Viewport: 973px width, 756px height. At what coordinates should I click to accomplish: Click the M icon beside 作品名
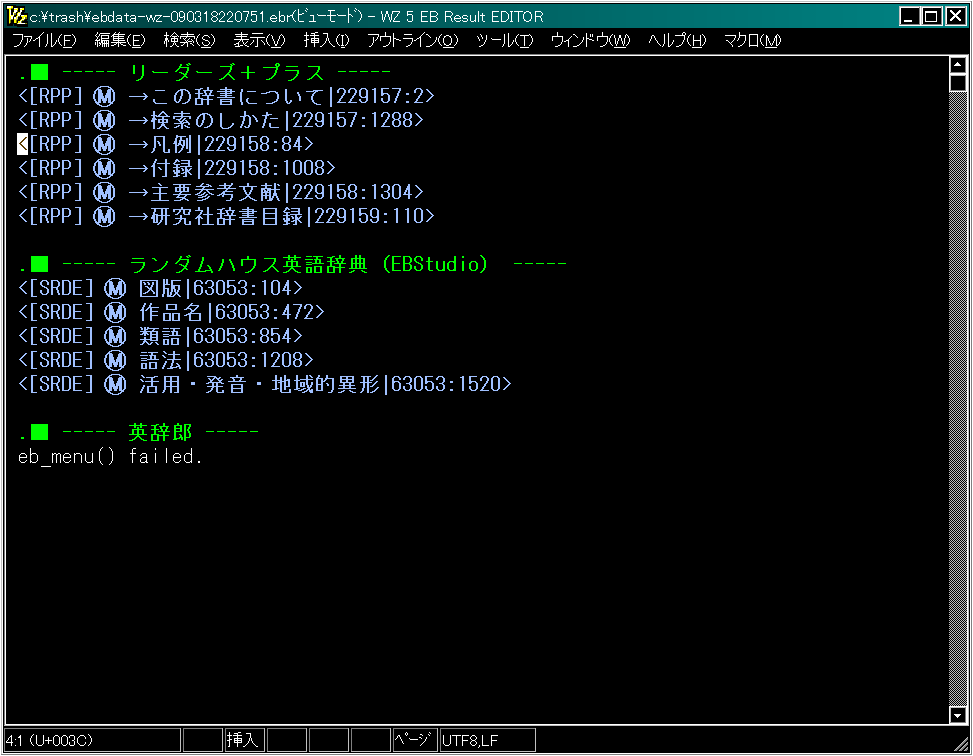point(115,312)
